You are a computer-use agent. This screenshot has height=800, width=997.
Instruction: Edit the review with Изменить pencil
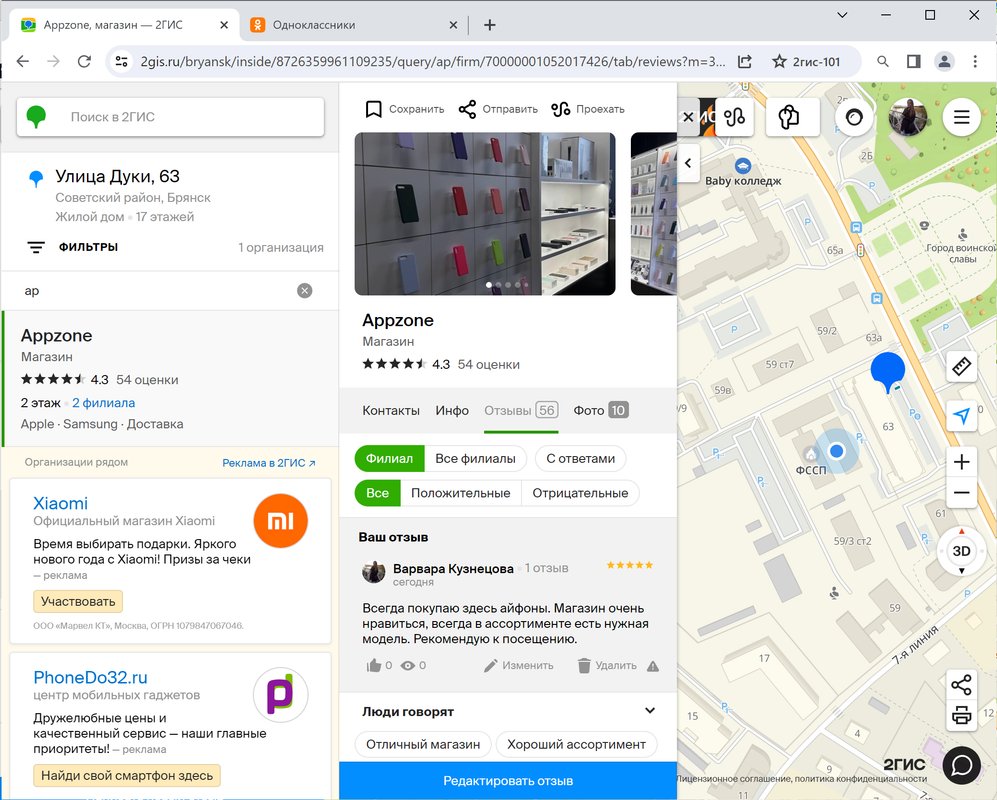518,666
